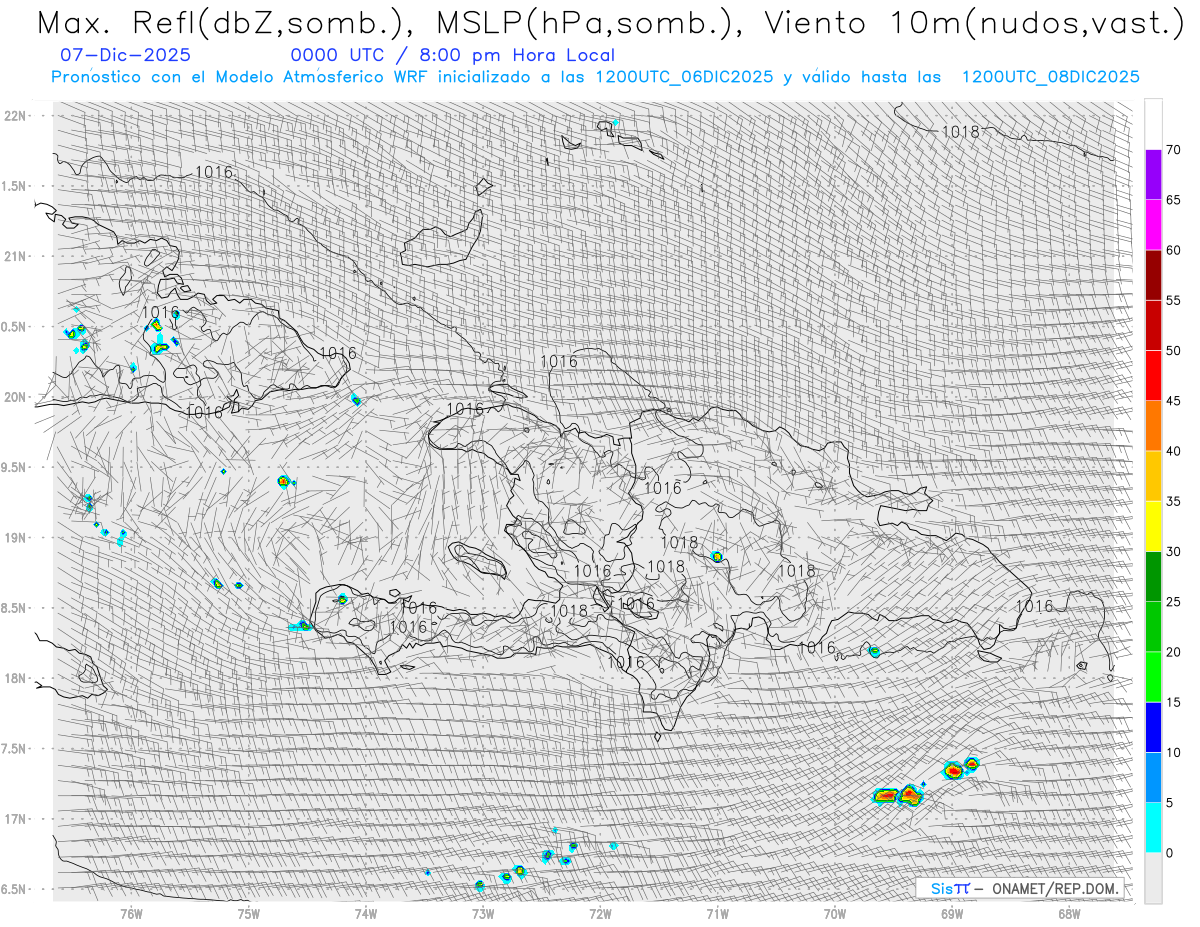Click legend value 25 on the color scale
The image size is (1200, 927).
tap(1174, 601)
